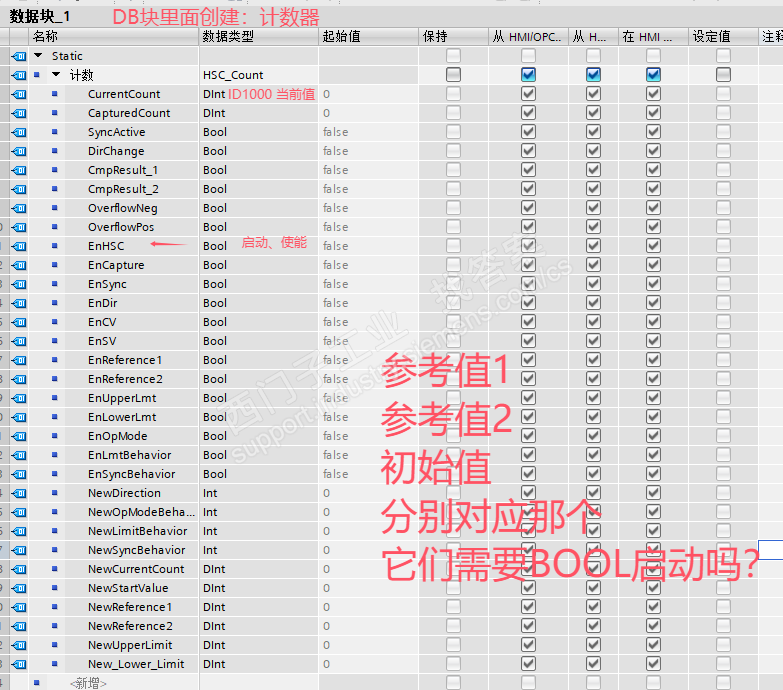
Task: Click the tag icon beside CapturedCount
Action: pyautogui.click(x=19, y=113)
